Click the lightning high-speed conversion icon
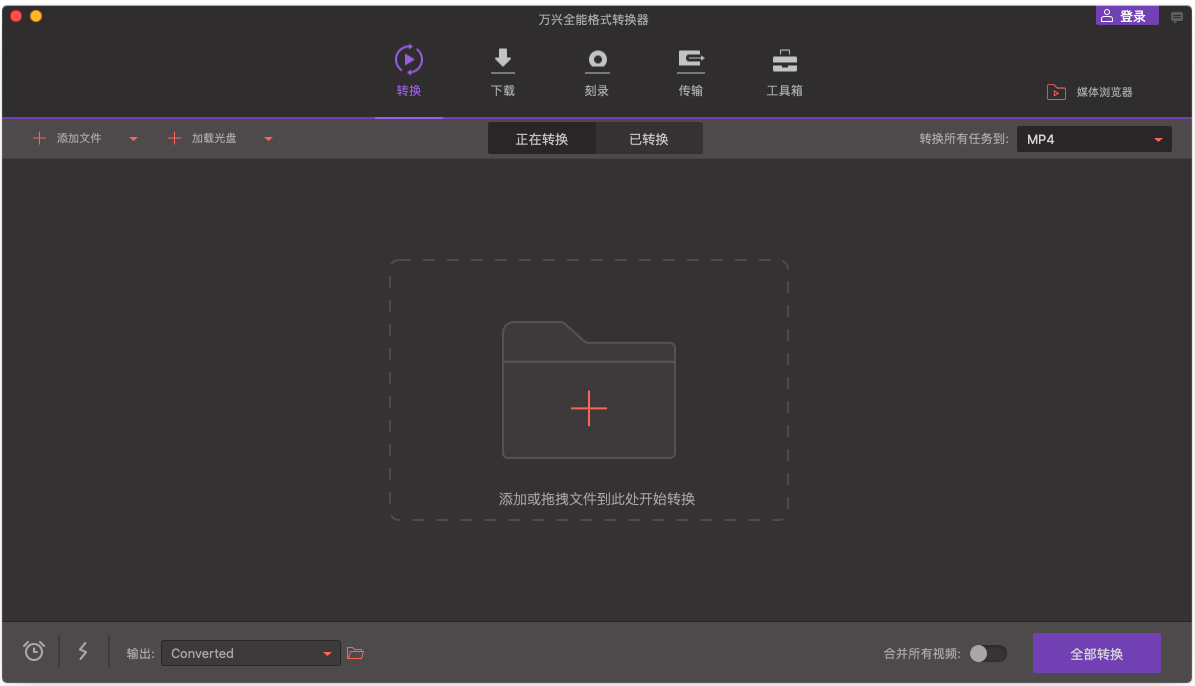The width and height of the screenshot is (1195, 686). (x=83, y=651)
